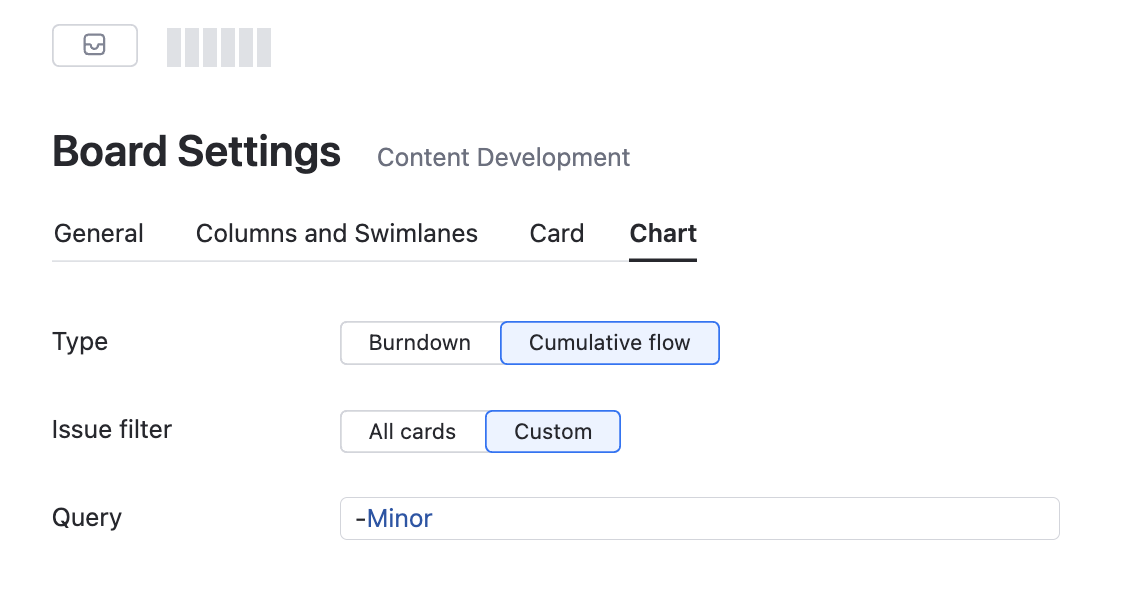Image resolution: width=1128 pixels, height=592 pixels.
Task: Click the Issue filter setting label
Action: pyautogui.click(x=112, y=430)
